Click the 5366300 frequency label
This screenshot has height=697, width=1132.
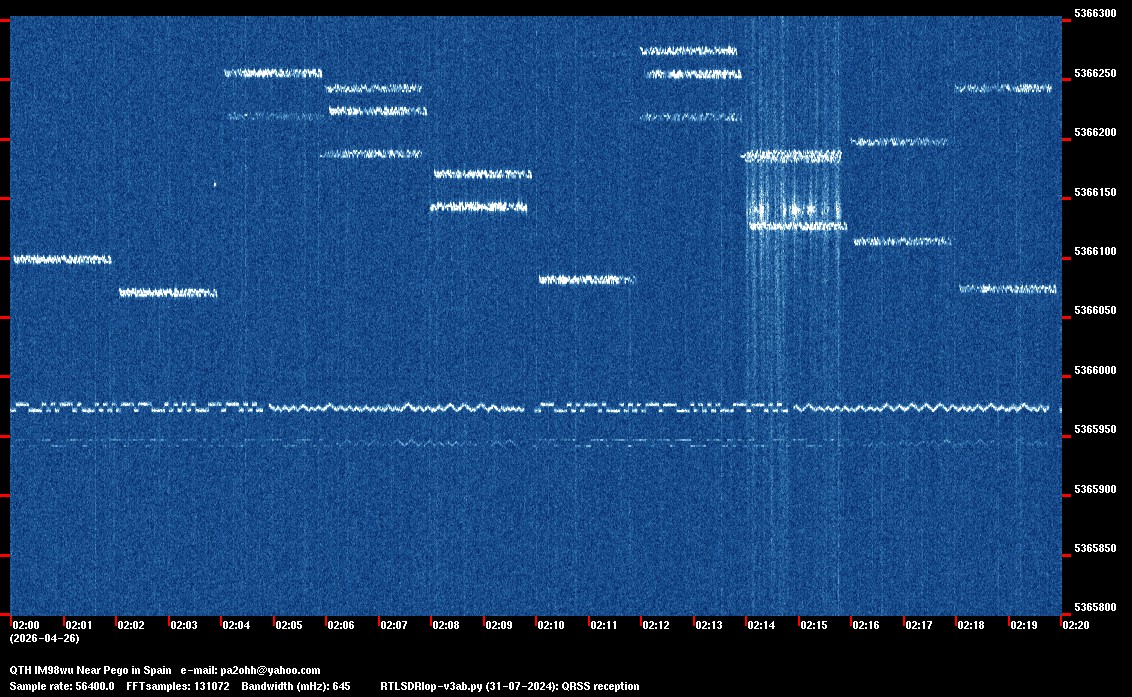pos(1094,14)
